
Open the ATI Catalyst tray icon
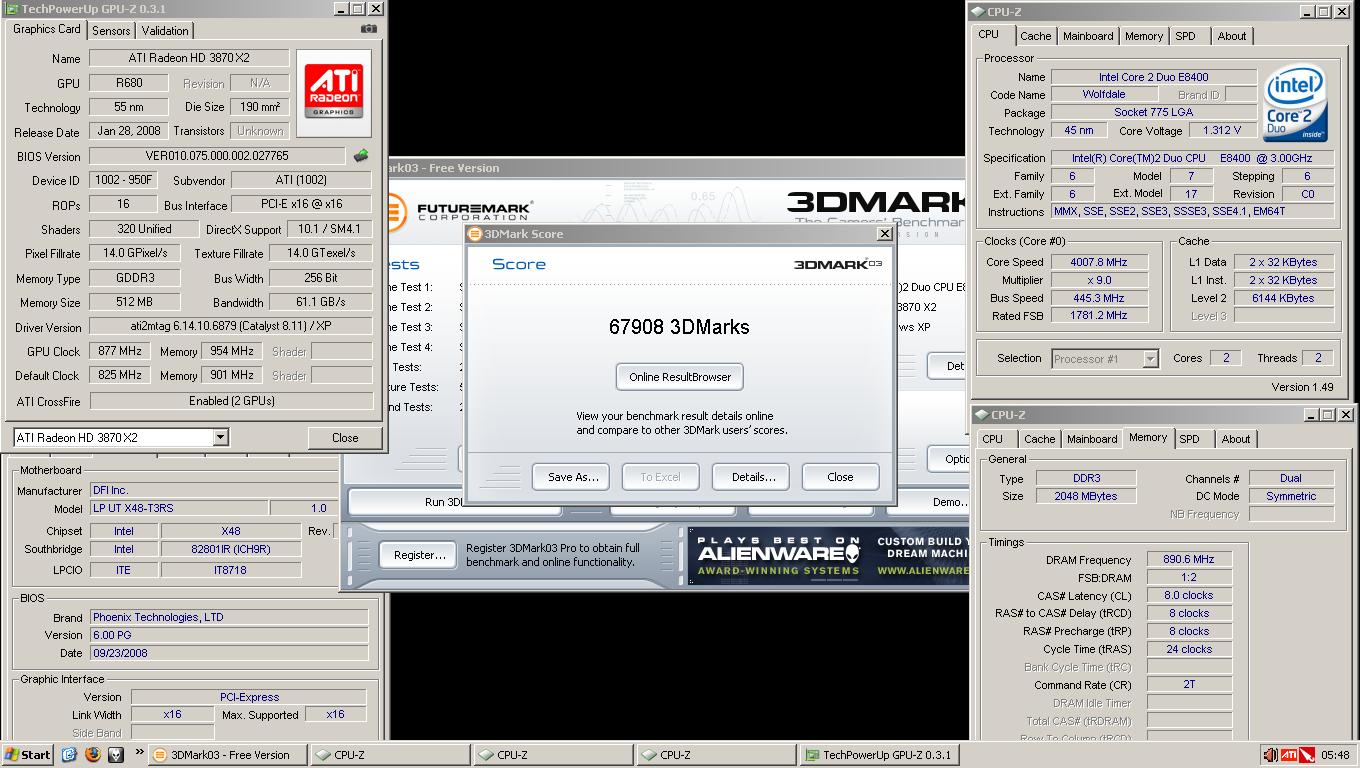point(1289,755)
